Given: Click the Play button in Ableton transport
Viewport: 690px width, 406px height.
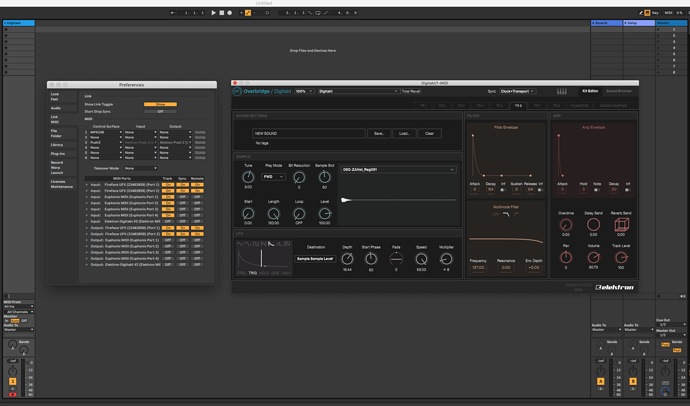Looking at the screenshot, I should pyautogui.click(x=213, y=13).
